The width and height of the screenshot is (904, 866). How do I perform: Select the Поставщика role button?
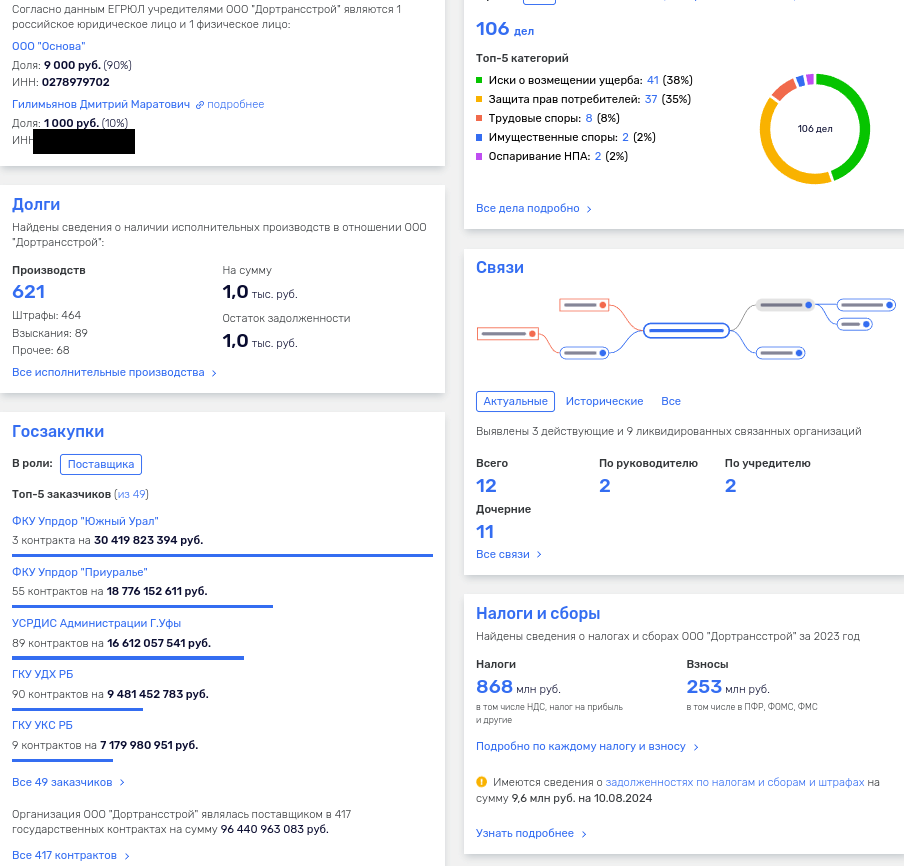[101, 464]
